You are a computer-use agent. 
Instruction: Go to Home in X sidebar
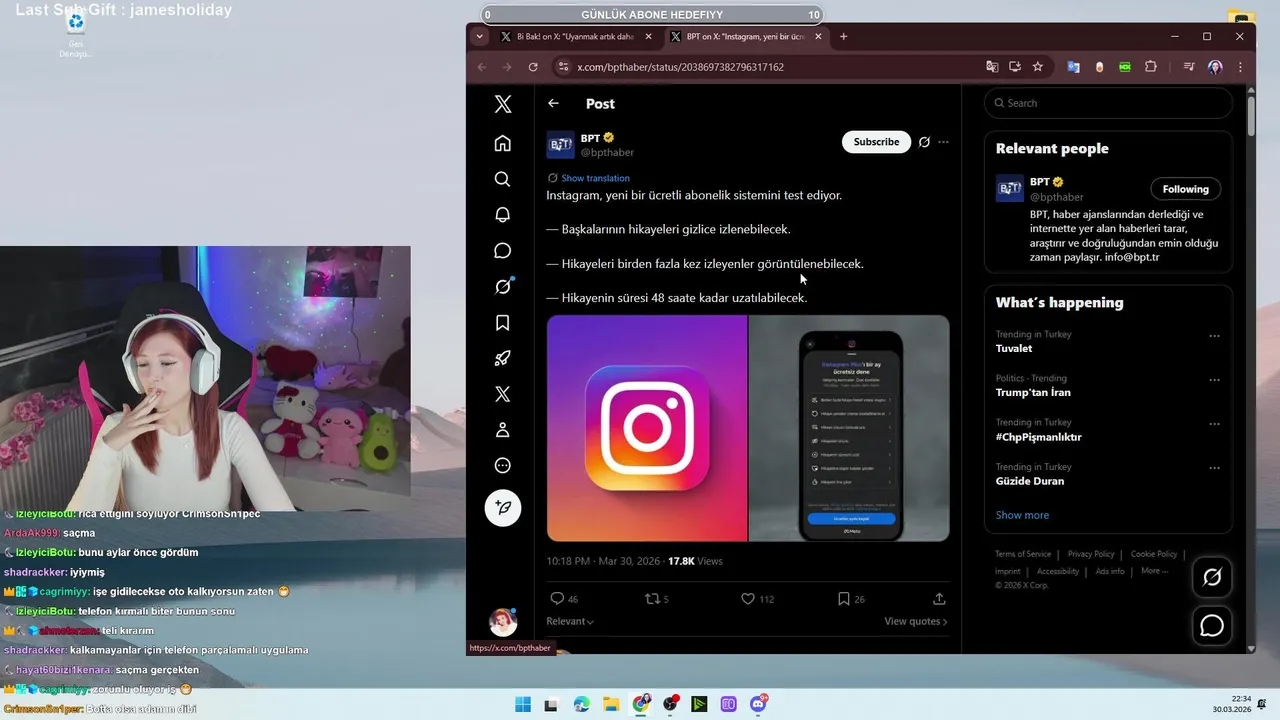click(503, 143)
